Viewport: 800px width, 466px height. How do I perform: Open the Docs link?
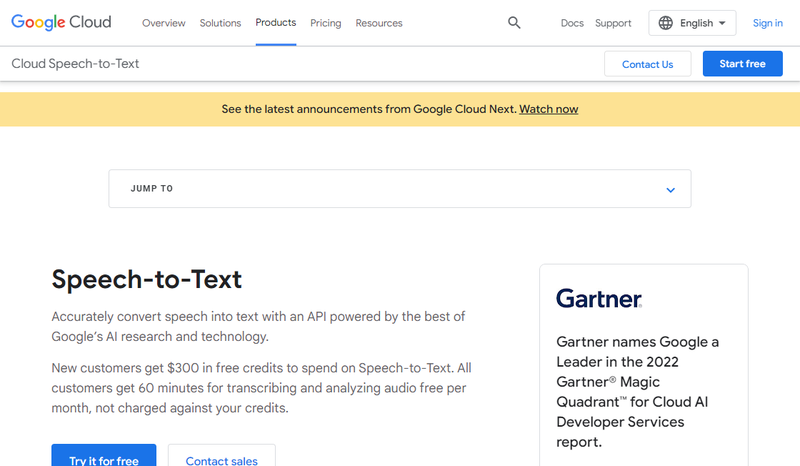[x=572, y=23]
